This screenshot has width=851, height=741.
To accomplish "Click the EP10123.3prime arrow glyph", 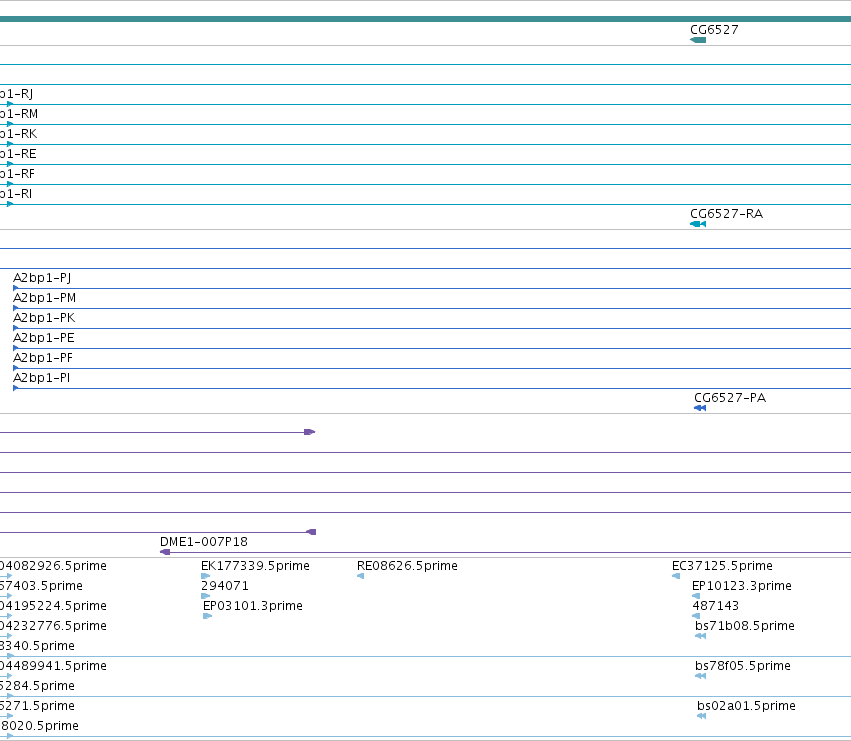I will tap(696, 596).
